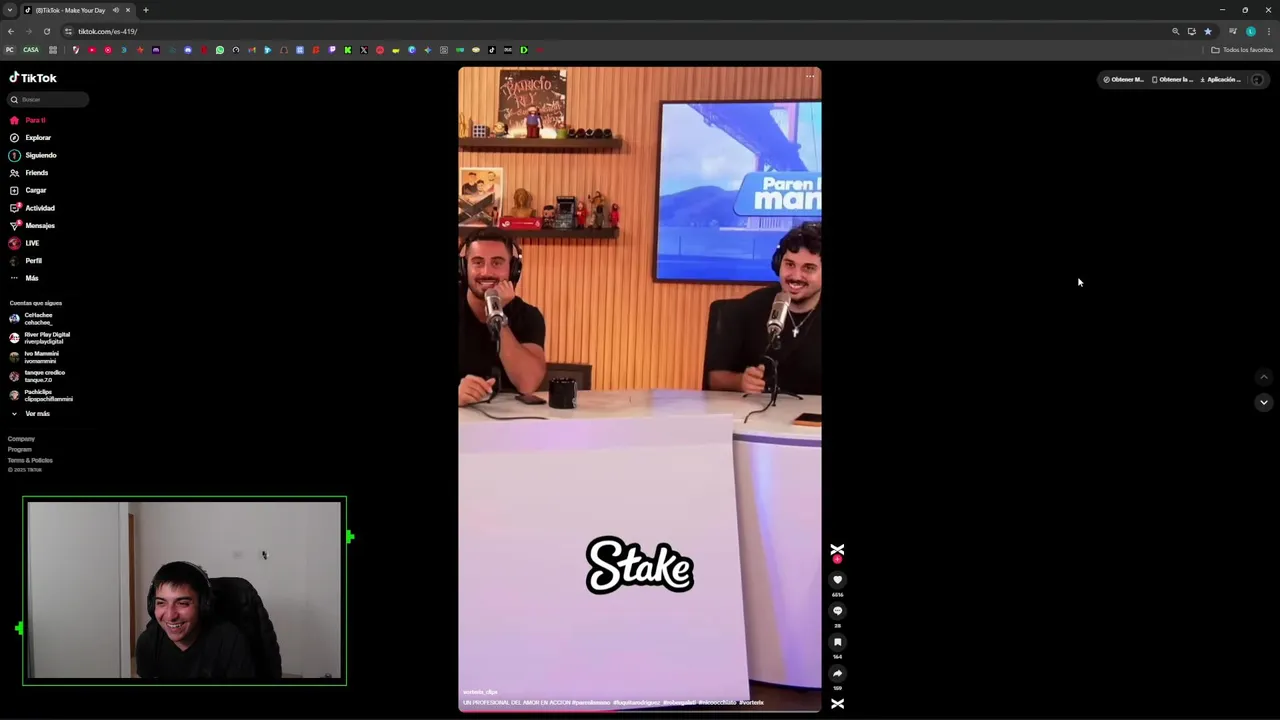
Task: Mute the TikTok tab audio
Action: point(116,10)
